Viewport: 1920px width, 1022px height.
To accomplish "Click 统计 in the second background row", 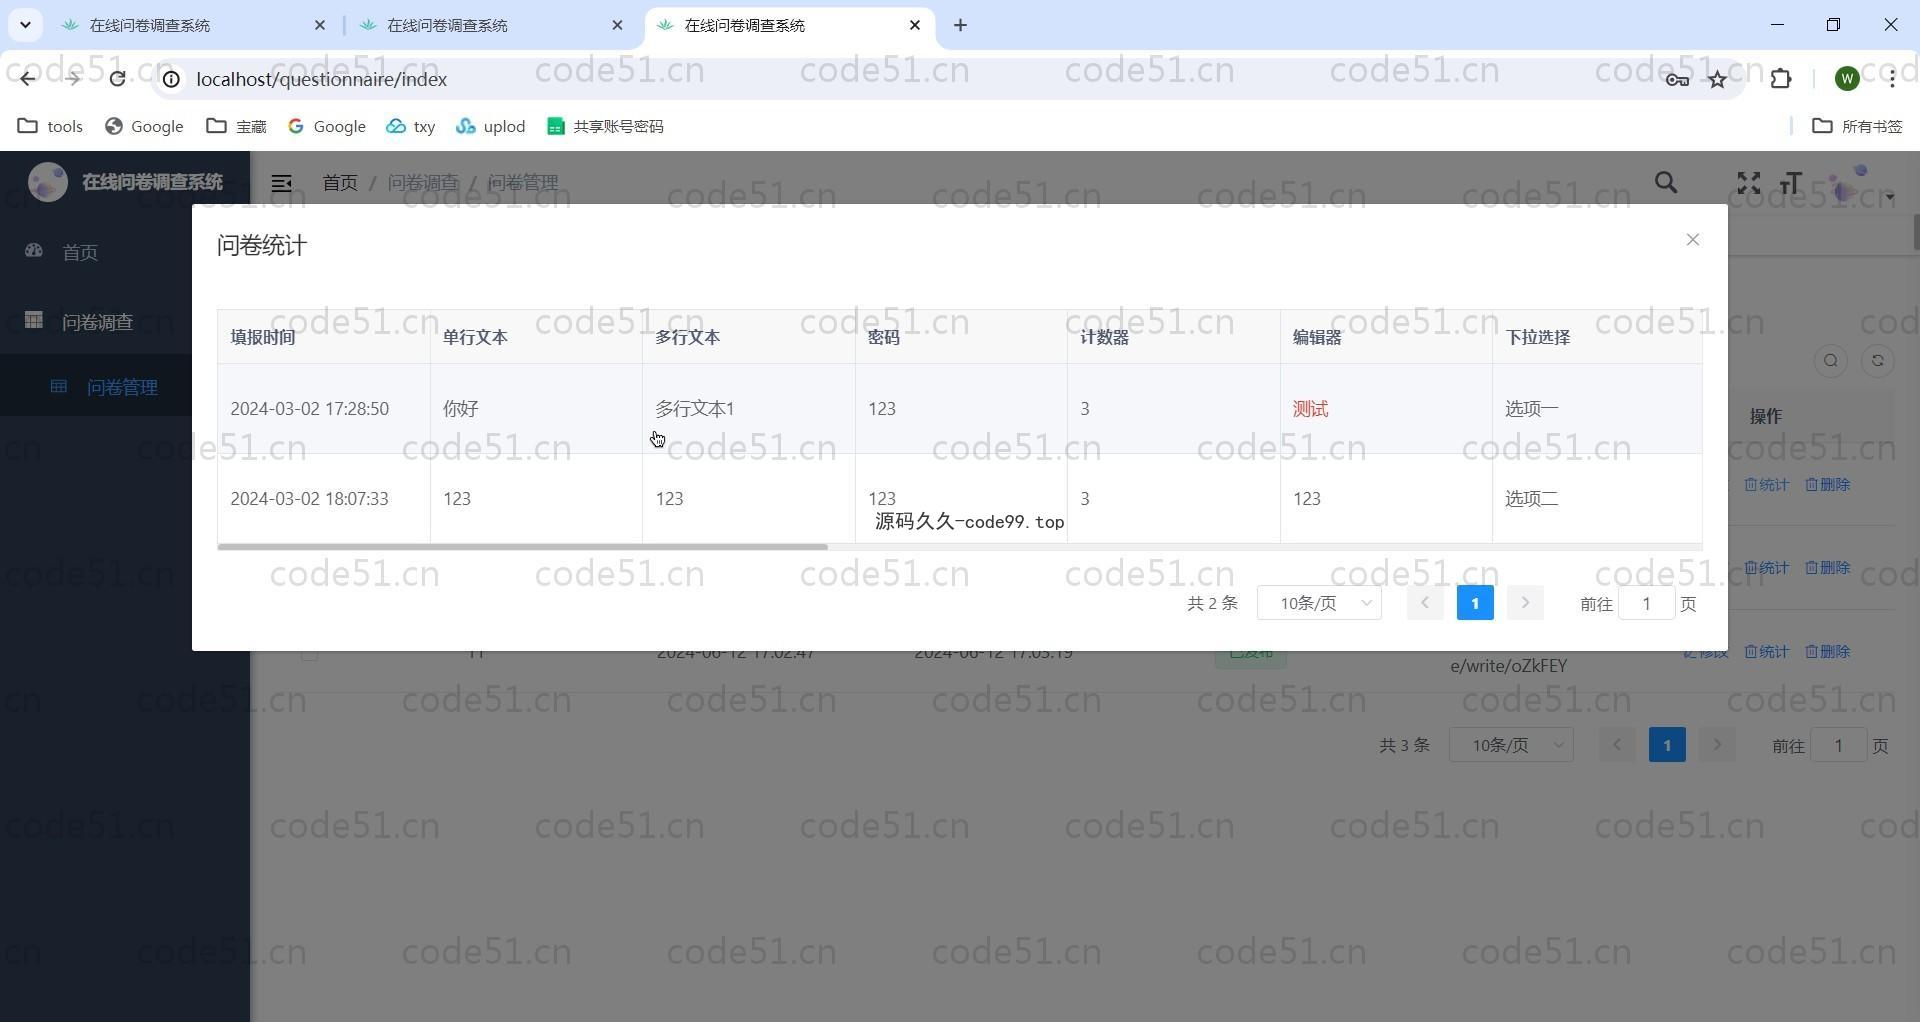I will (1766, 568).
